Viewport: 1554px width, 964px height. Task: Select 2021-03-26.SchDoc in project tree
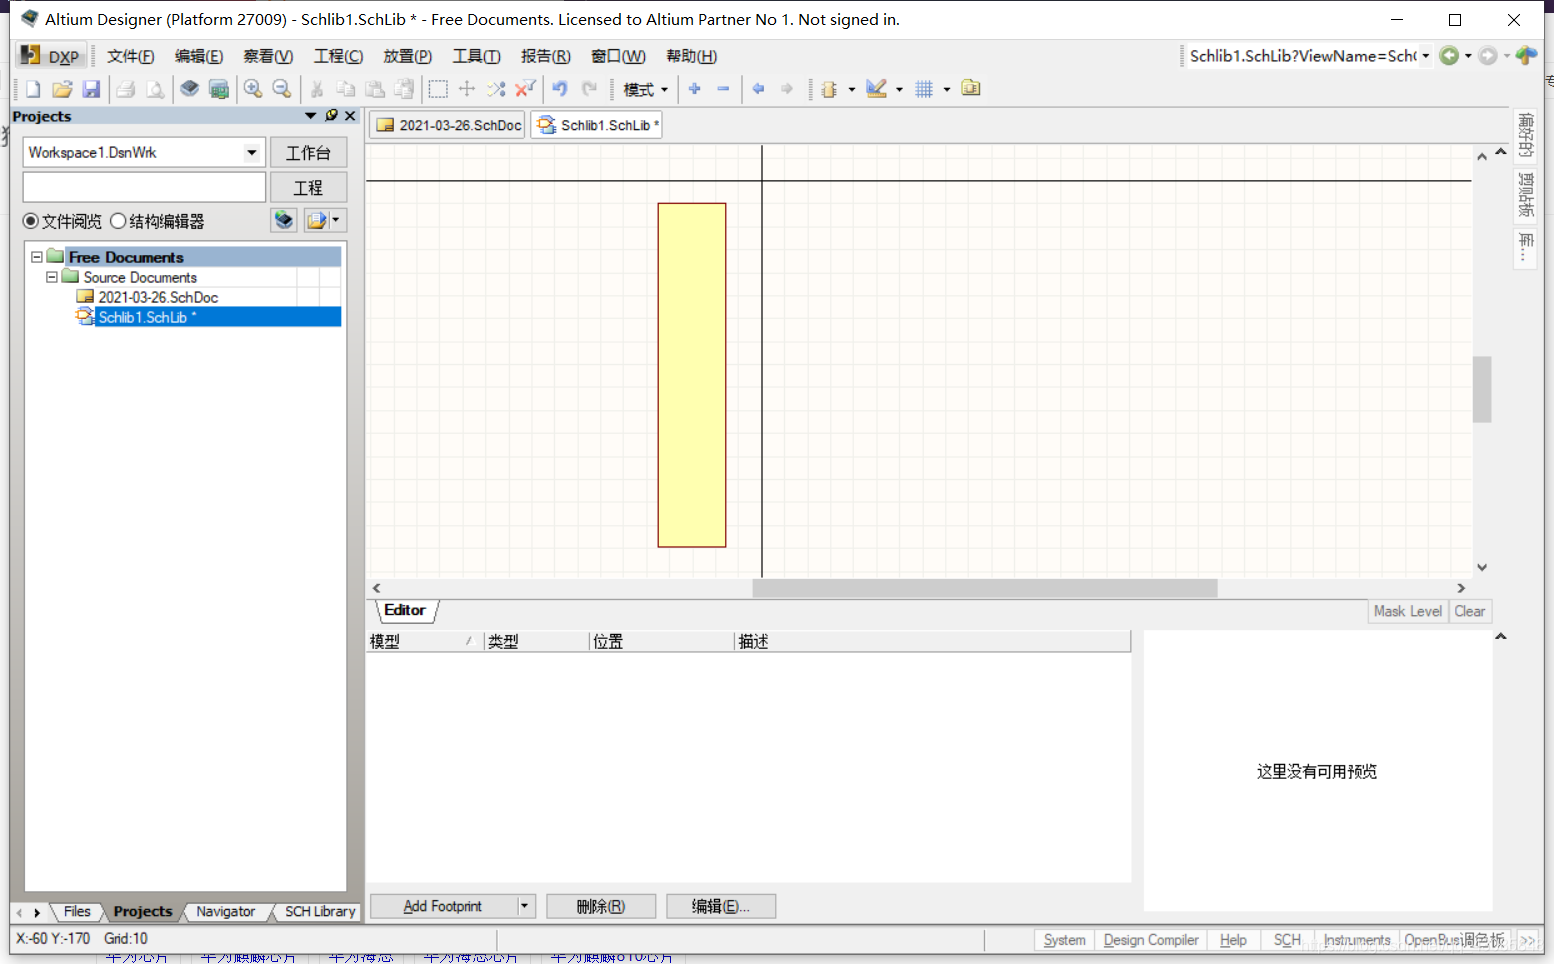(158, 297)
